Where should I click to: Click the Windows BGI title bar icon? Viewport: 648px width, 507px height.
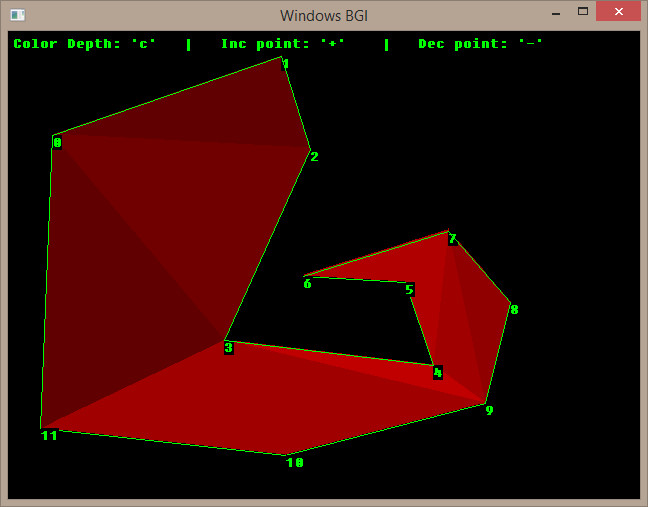point(17,15)
